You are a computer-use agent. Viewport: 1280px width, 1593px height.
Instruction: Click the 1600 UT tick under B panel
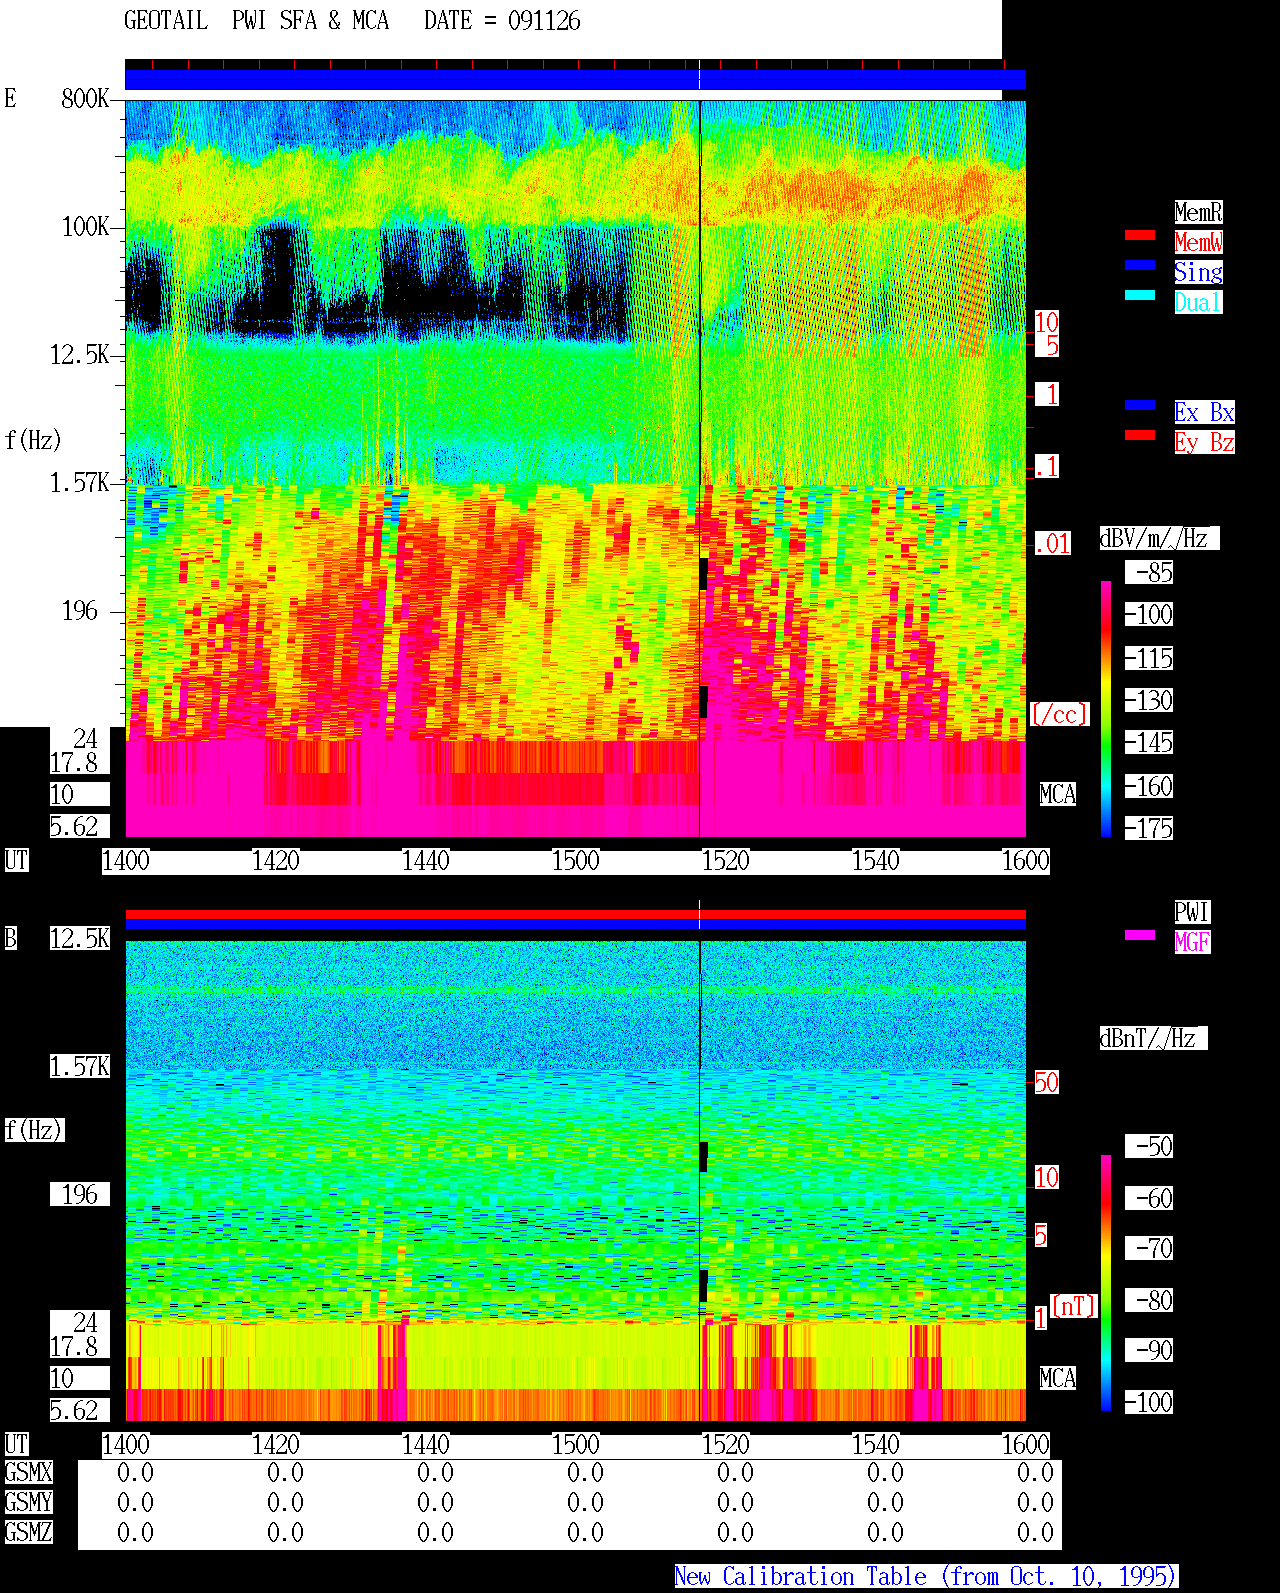tap(1026, 1444)
